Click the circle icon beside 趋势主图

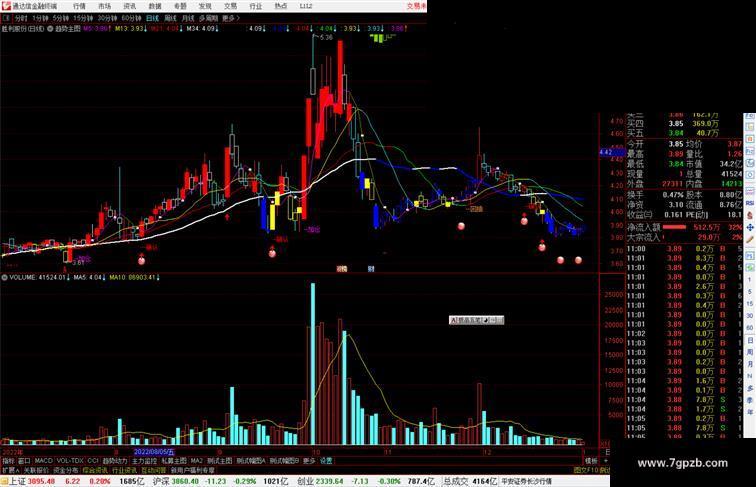click(x=50, y=29)
